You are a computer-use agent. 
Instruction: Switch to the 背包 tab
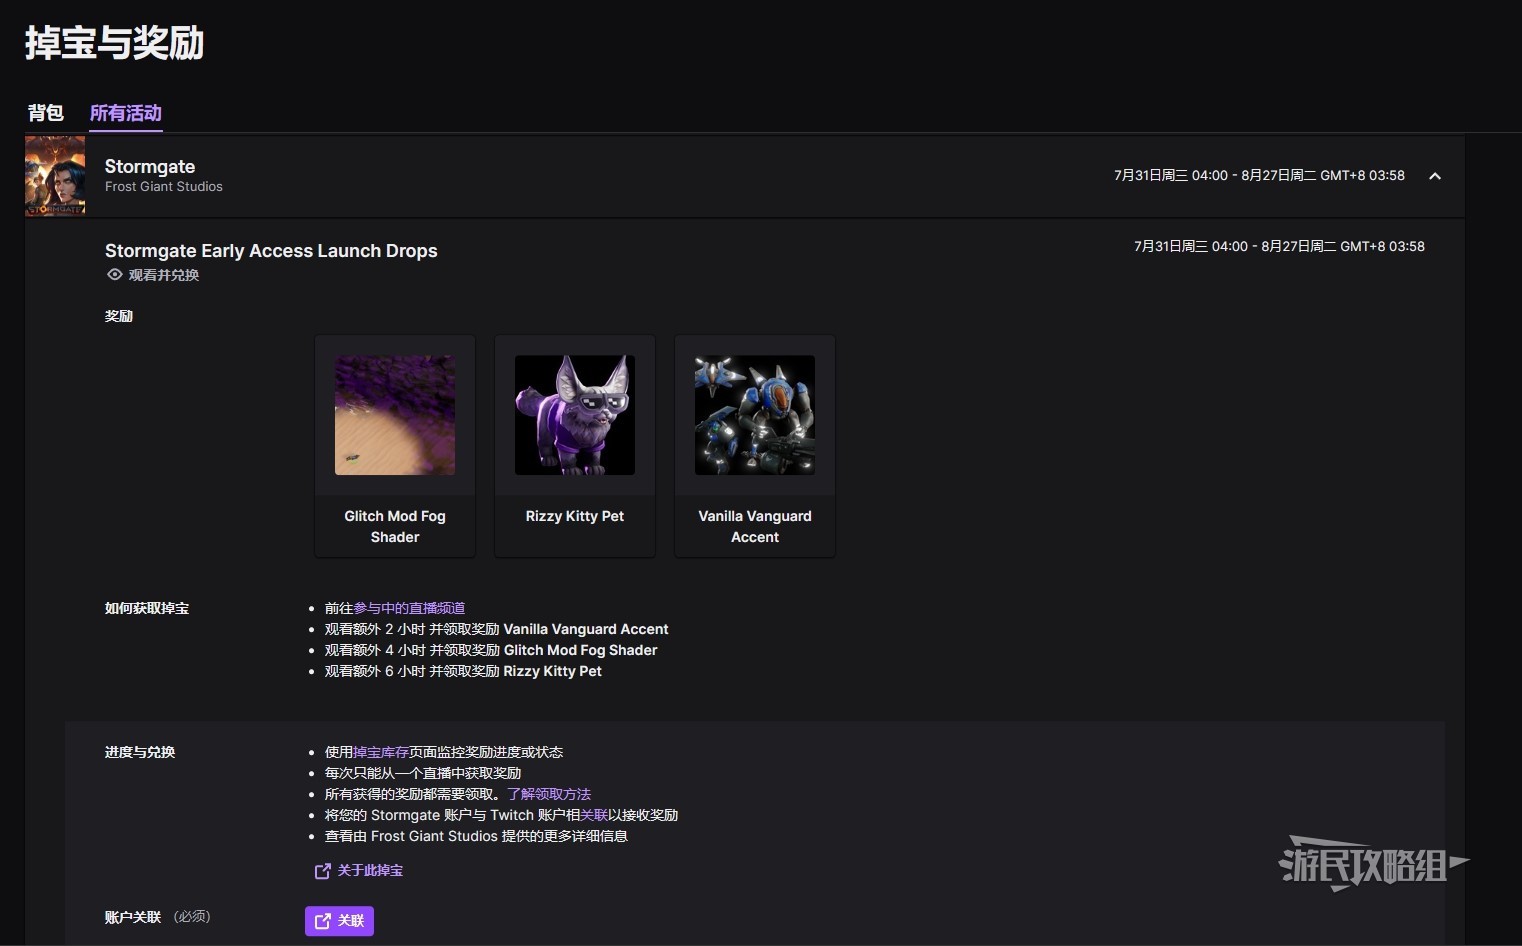[46, 113]
